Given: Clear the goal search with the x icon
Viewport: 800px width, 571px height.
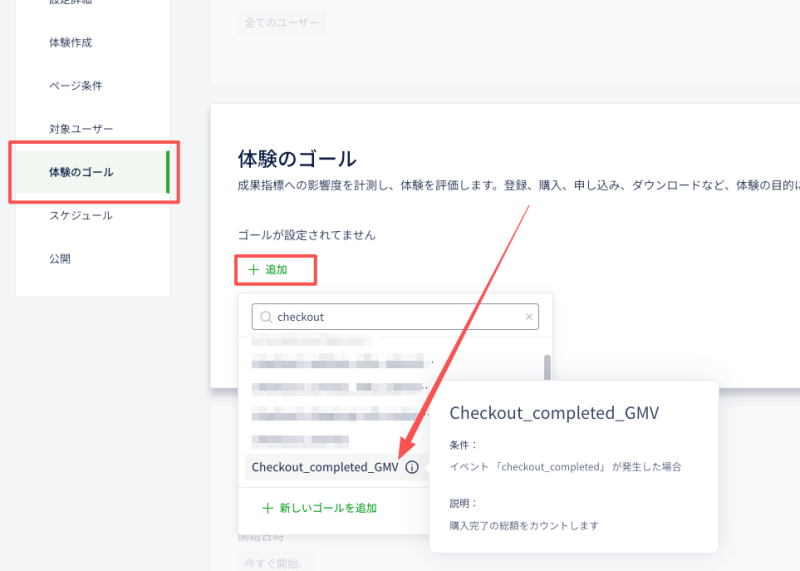Looking at the screenshot, I should [529, 317].
